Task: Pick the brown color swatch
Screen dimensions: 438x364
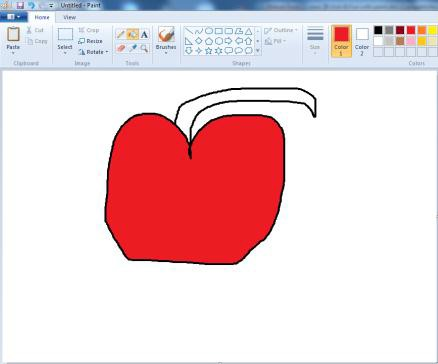Action: coord(400,41)
